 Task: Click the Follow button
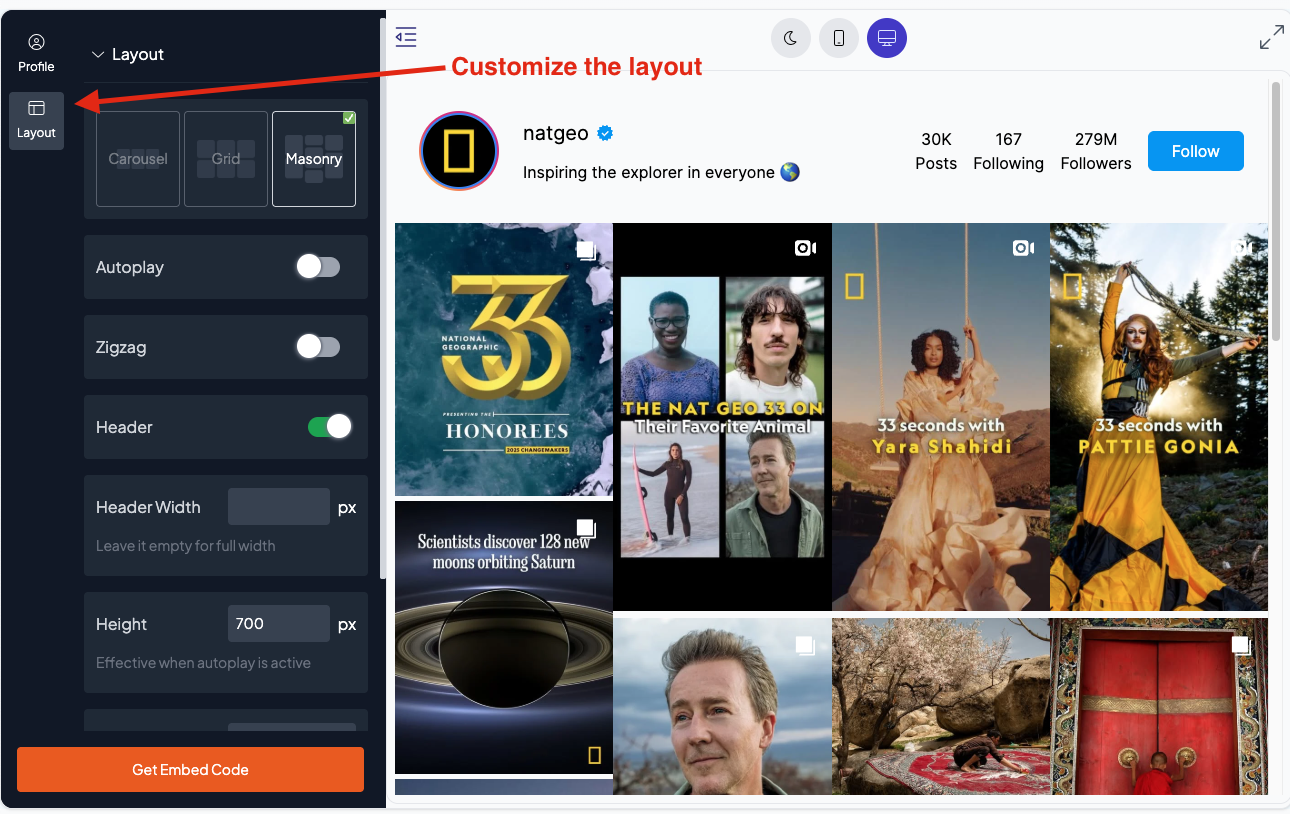pyautogui.click(x=1196, y=151)
